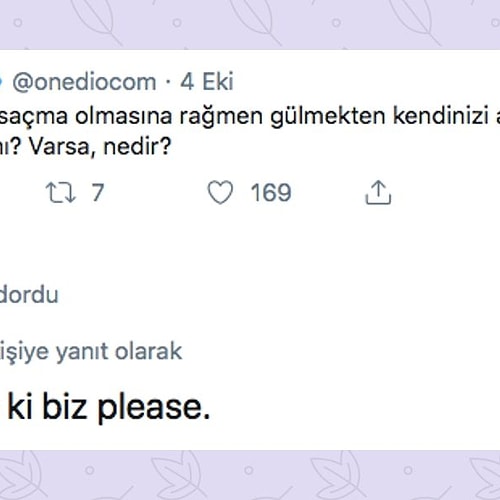Image resolution: width=500 pixels, height=500 pixels.
Task: Like the tweet with the heart icon
Action: point(220,192)
